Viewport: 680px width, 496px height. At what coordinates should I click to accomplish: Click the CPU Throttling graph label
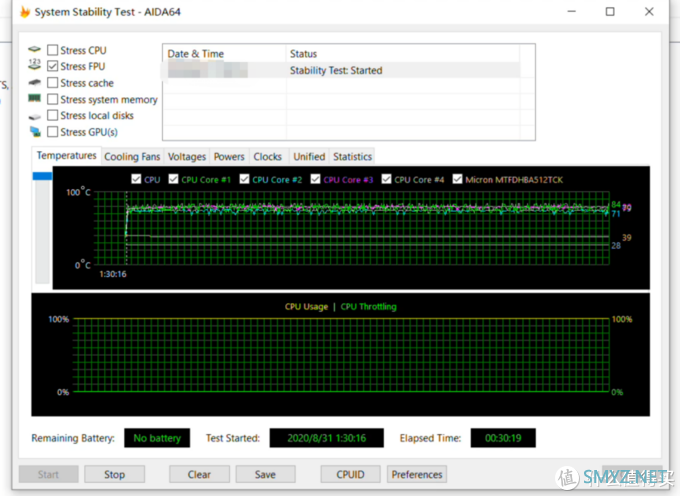click(x=369, y=307)
